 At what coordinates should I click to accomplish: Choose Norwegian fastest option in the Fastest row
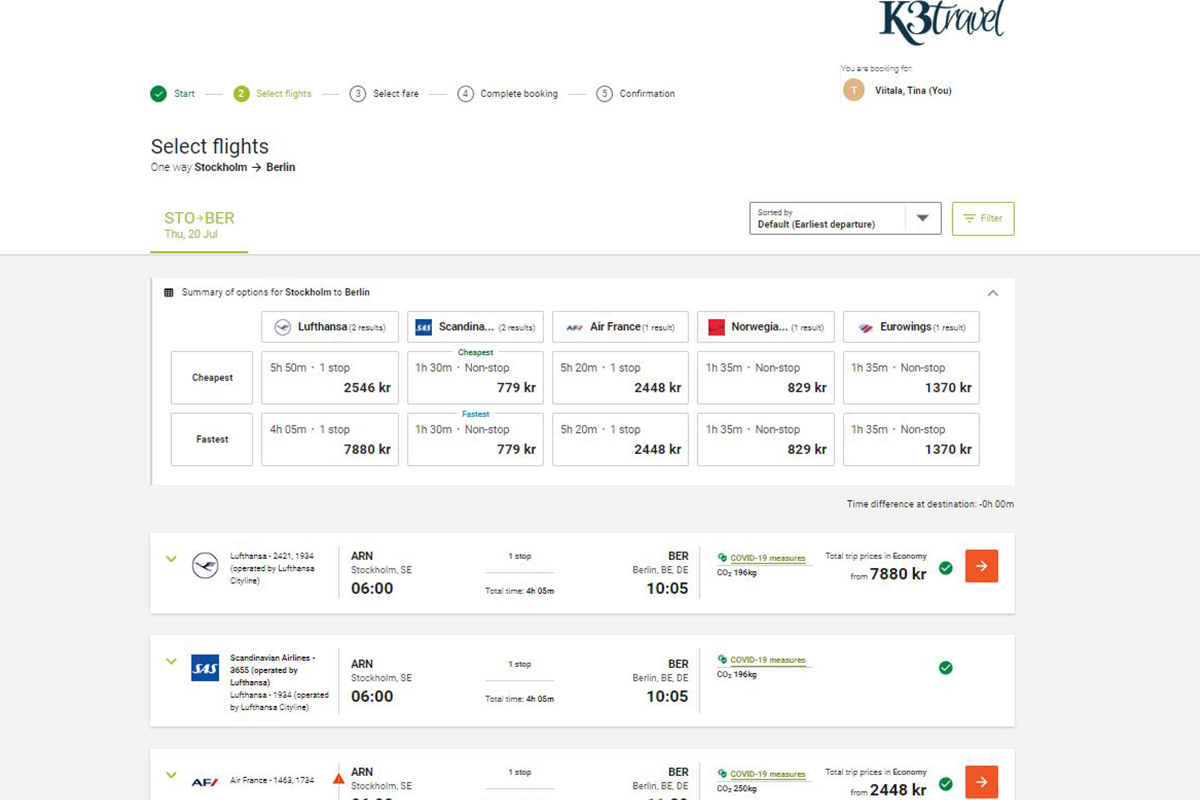[766, 439]
